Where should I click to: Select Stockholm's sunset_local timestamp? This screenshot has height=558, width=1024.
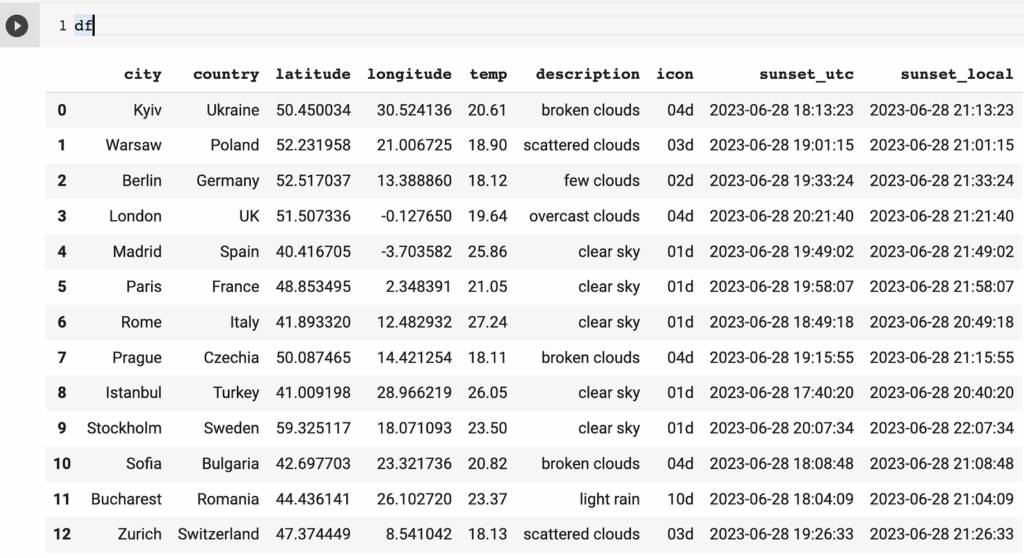941,428
